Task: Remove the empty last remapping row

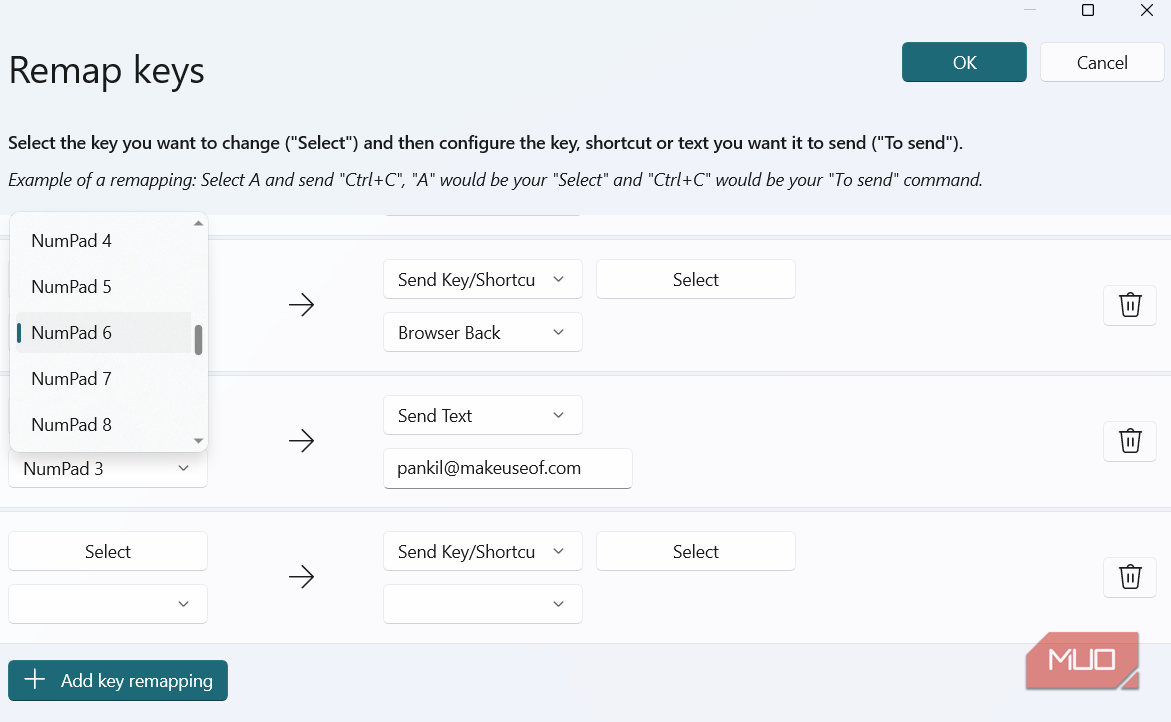Action: pyautogui.click(x=1130, y=576)
